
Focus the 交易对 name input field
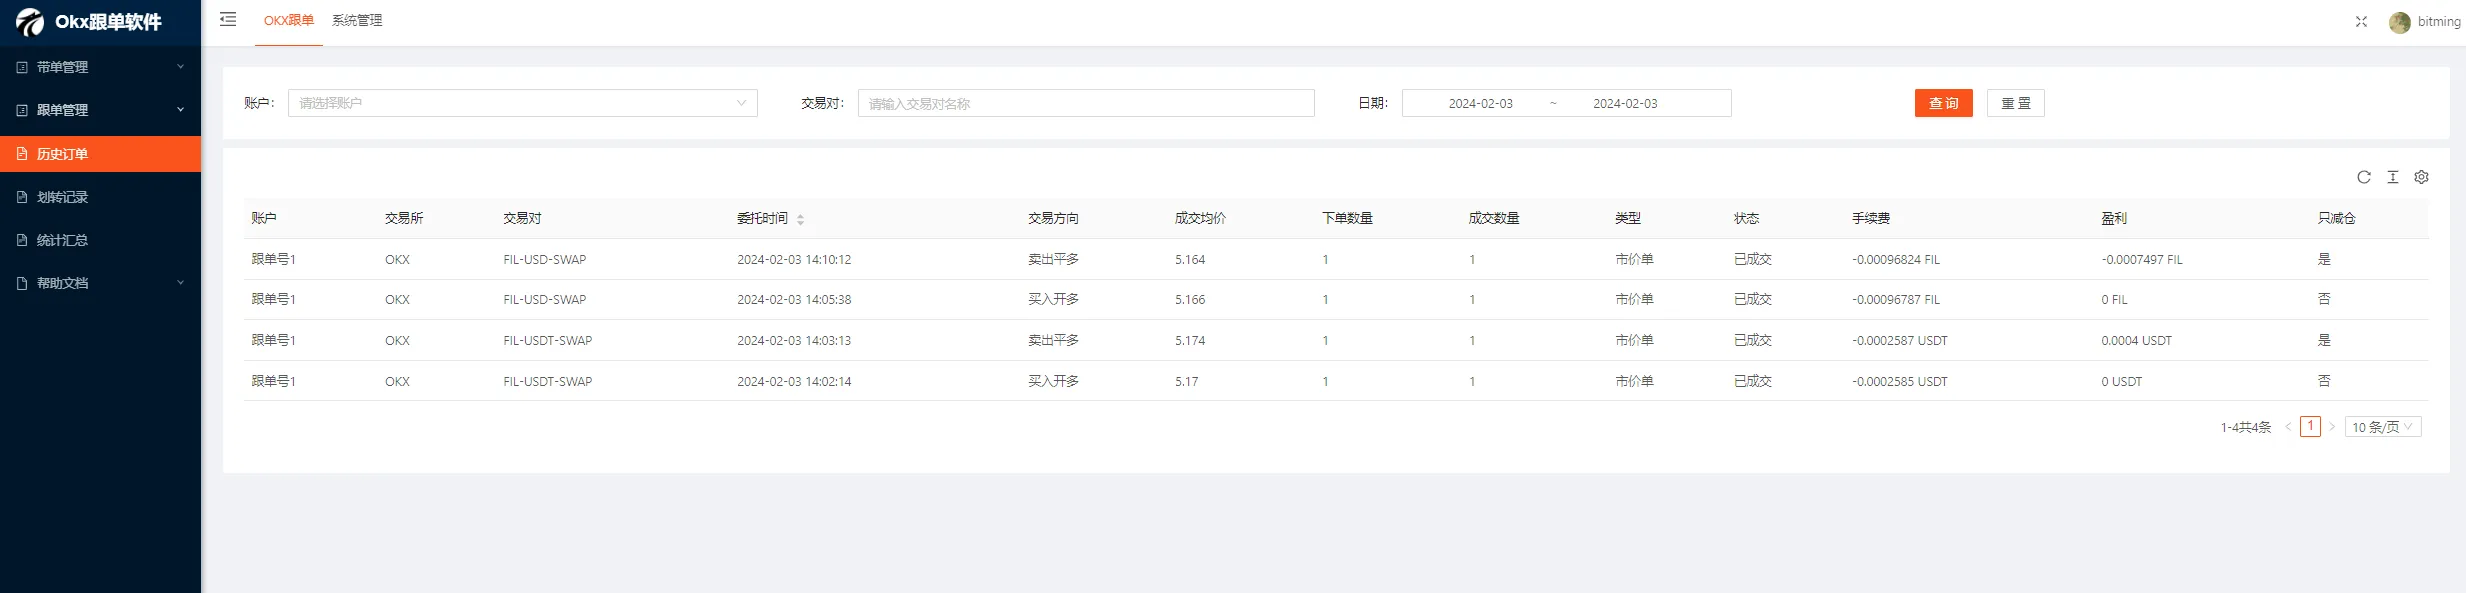pyautogui.click(x=1086, y=103)
